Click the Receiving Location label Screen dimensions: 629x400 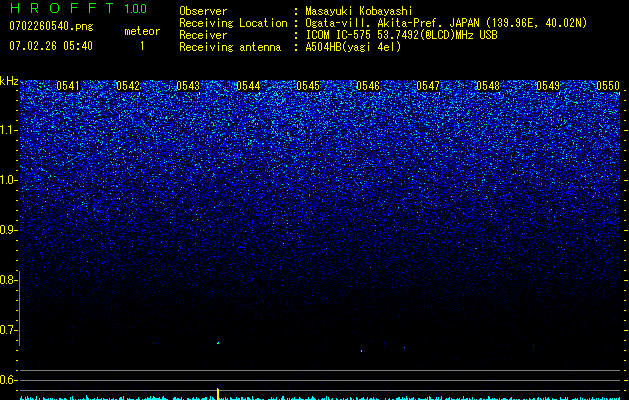233,23
